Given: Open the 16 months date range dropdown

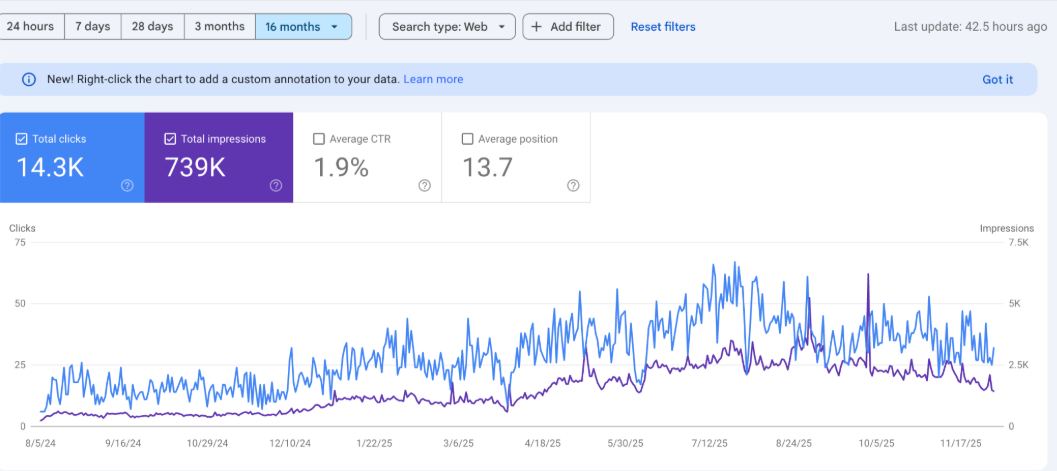Looking at the screenshot, I should pos(303,27).
